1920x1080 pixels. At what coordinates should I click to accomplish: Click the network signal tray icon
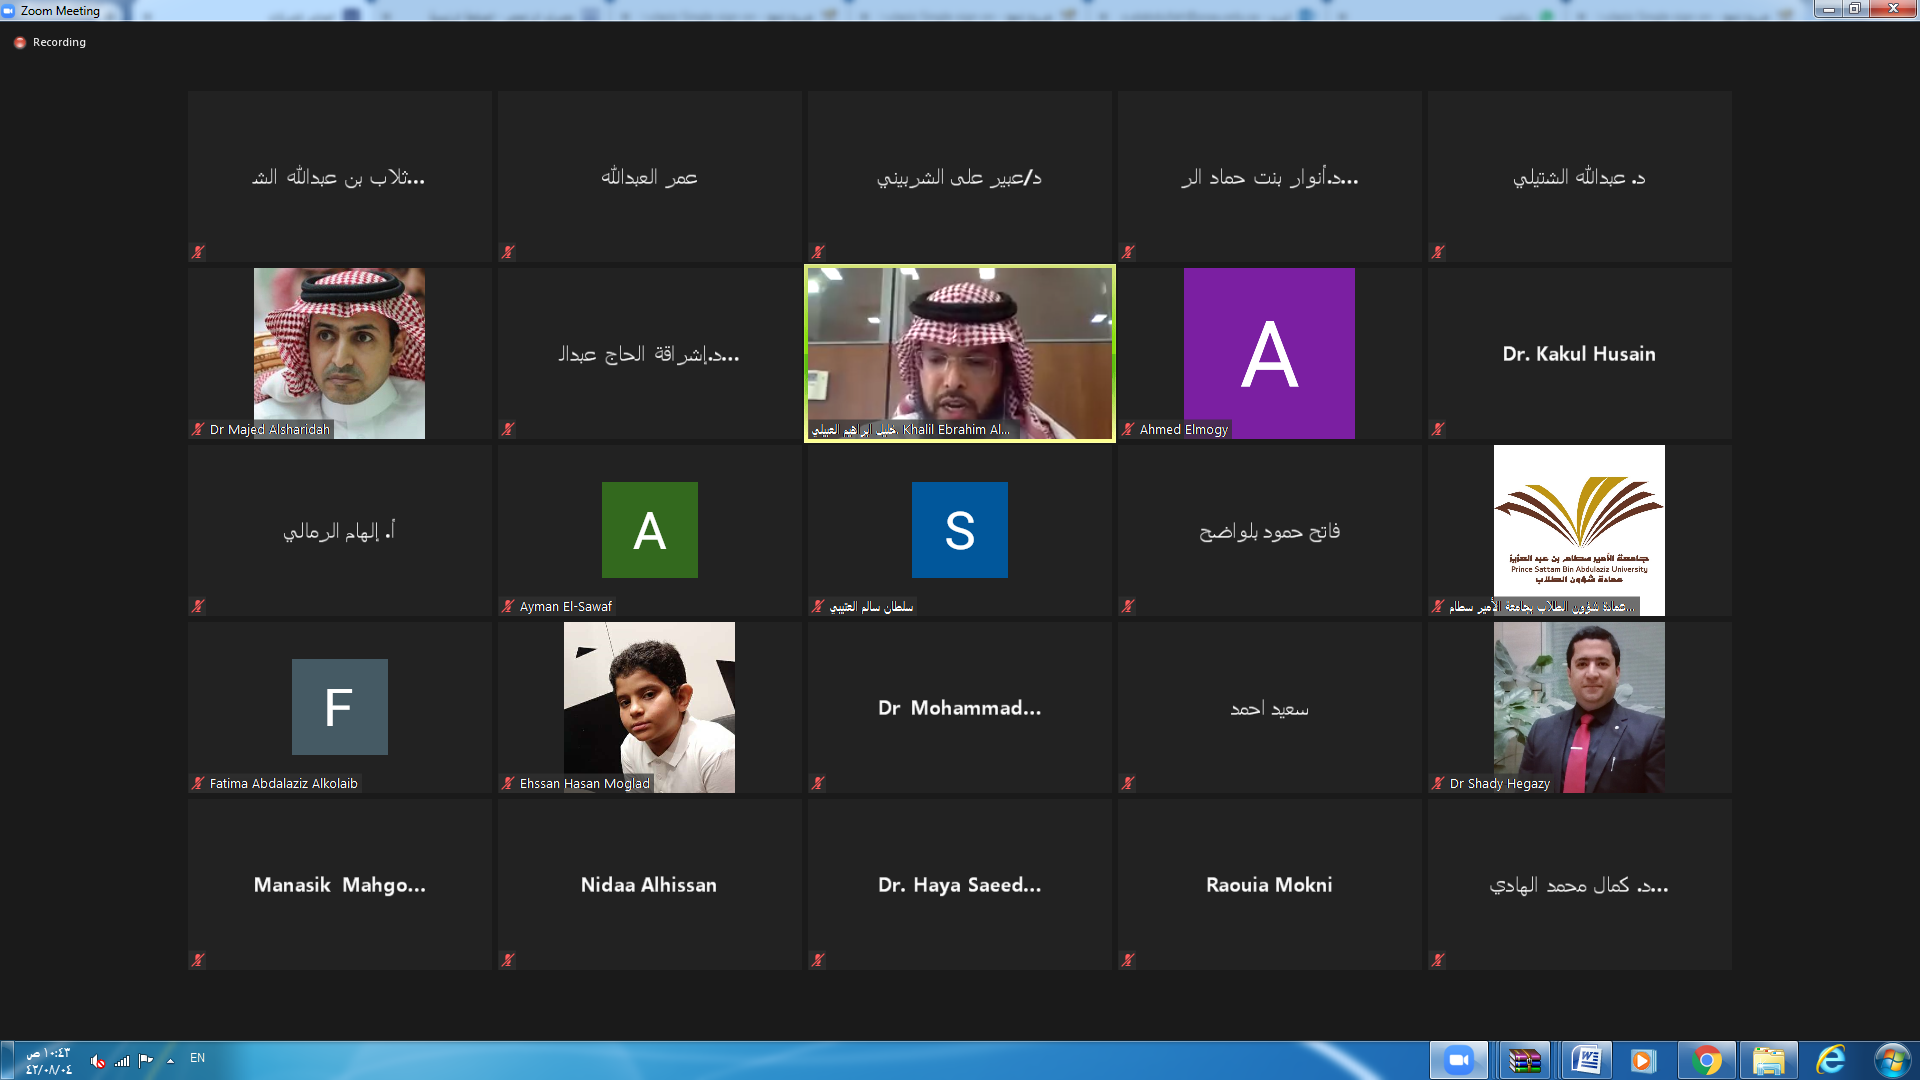point(122,1061)
